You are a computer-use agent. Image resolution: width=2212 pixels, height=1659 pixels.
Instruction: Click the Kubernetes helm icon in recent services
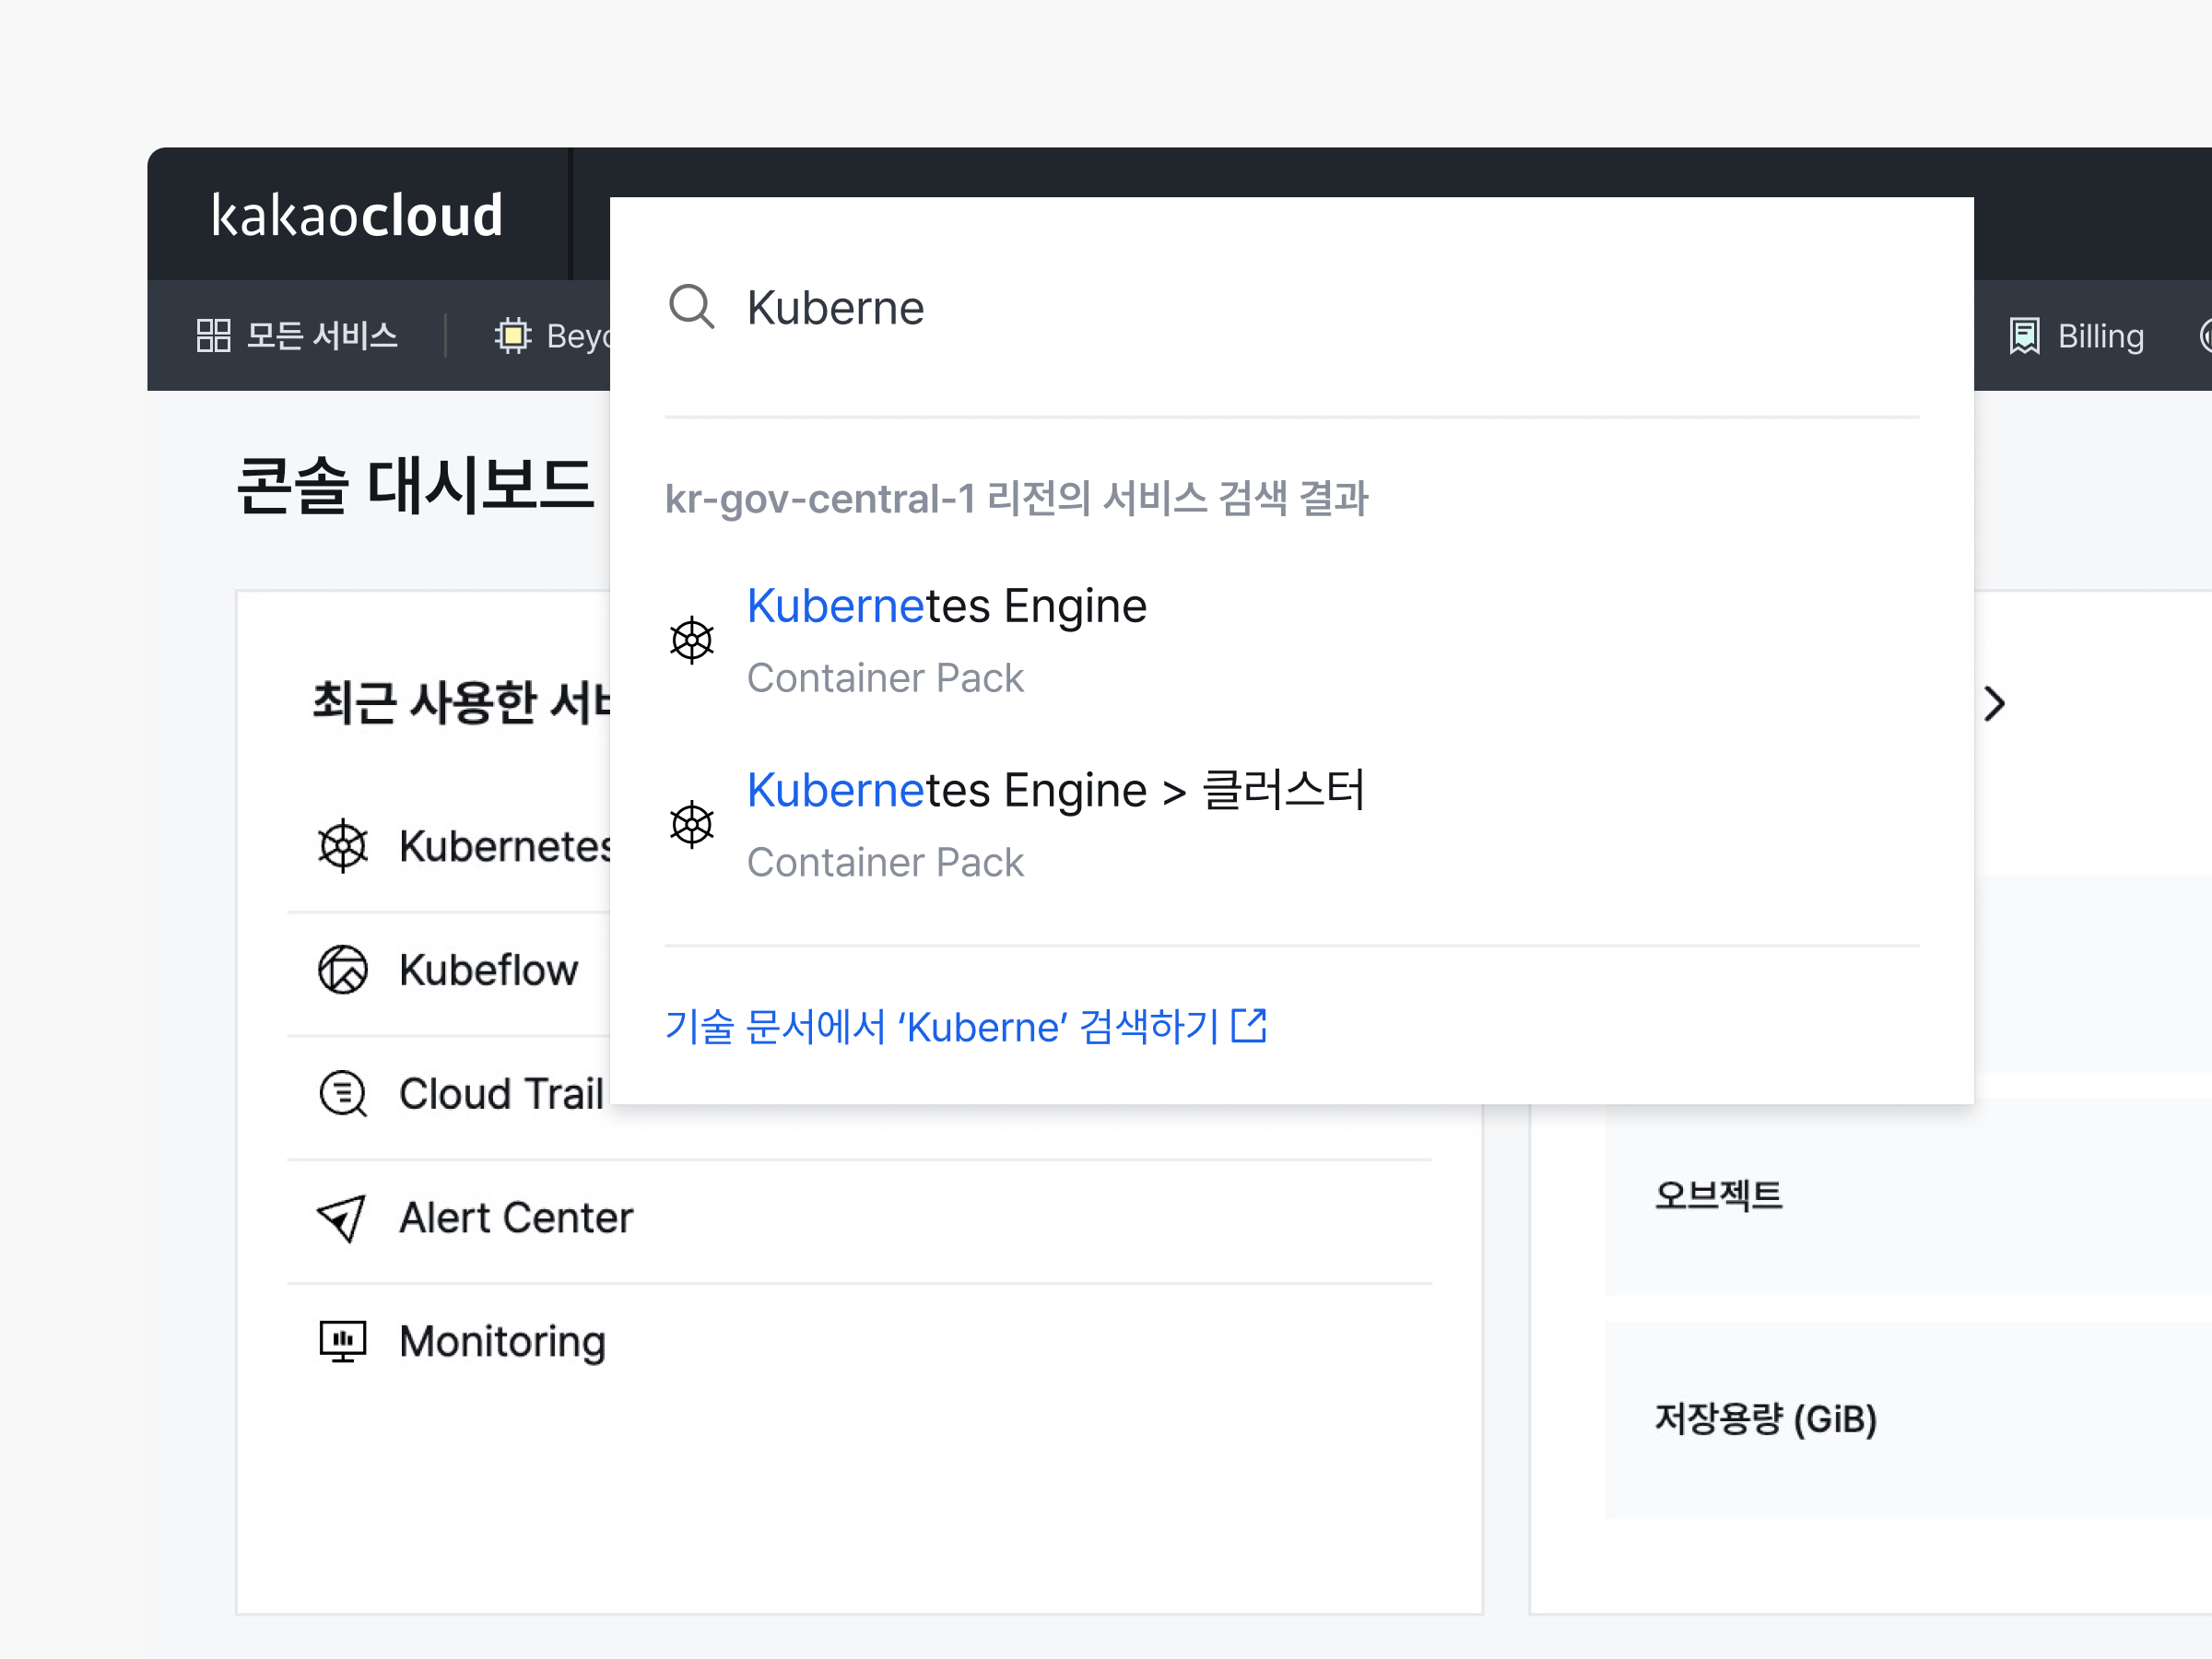click(x=342, y=846)
